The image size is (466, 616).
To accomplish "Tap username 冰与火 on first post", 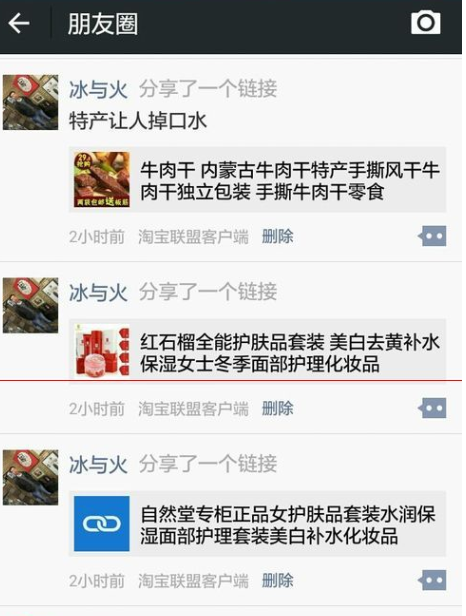I will tap(98, 90).
